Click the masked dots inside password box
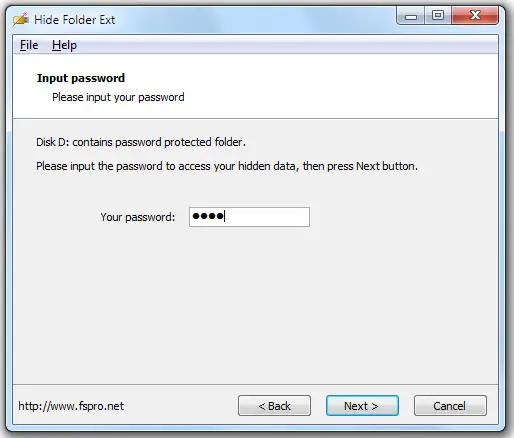The height and width of the screenshot is (438, 514). (x=208, y=216)
